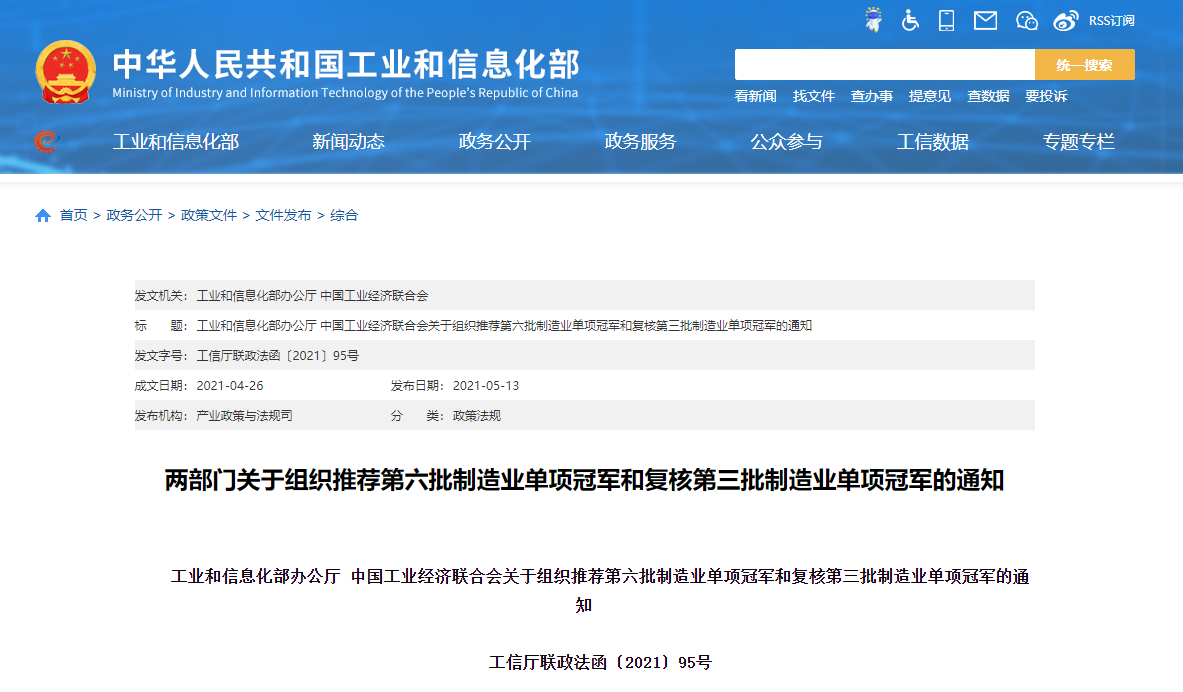Screen dimensions: 1183x692
Task: Click the 查数据 quick link
Action: click(988, 96)
